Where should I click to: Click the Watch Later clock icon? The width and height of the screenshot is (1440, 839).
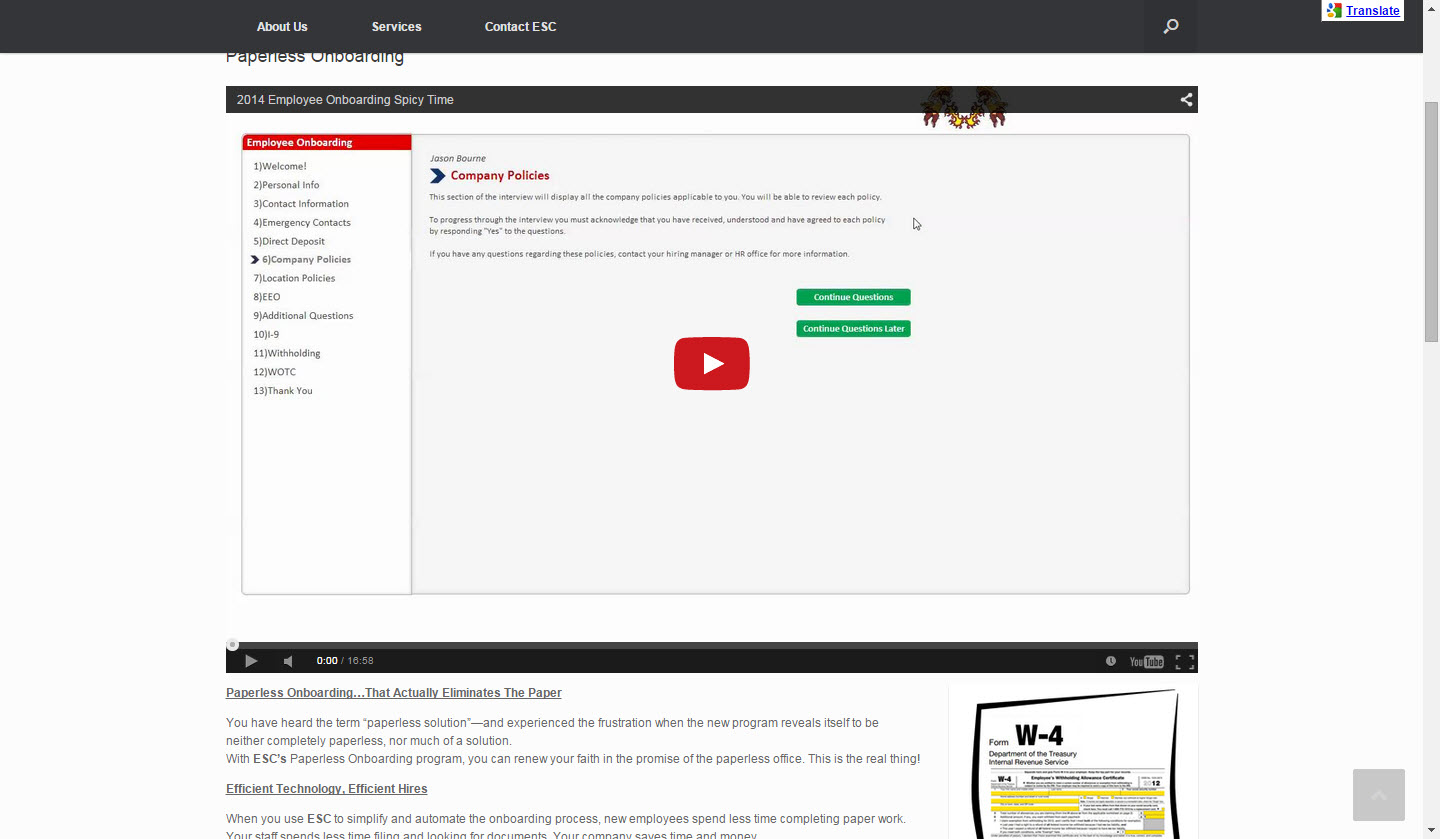(1111, 661)
